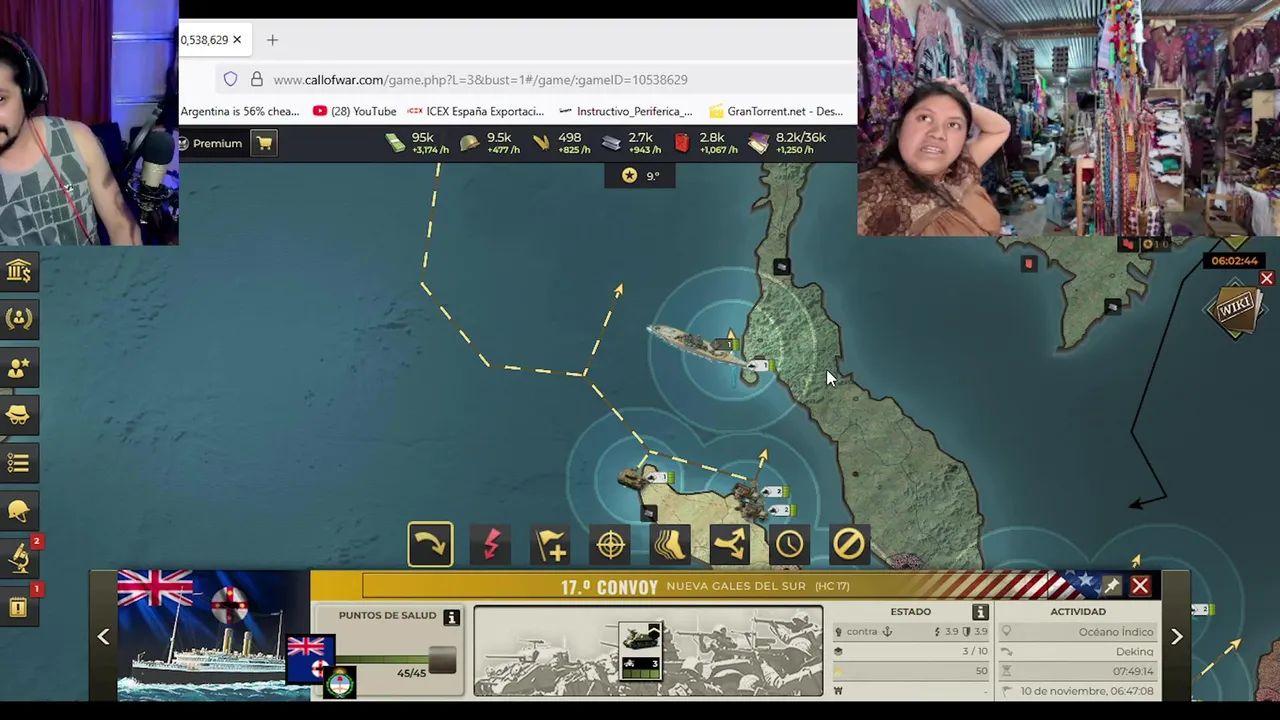Open info icon next to Puntos de Salud
The image size is (1280, 720).
click(x=451, y=617)
